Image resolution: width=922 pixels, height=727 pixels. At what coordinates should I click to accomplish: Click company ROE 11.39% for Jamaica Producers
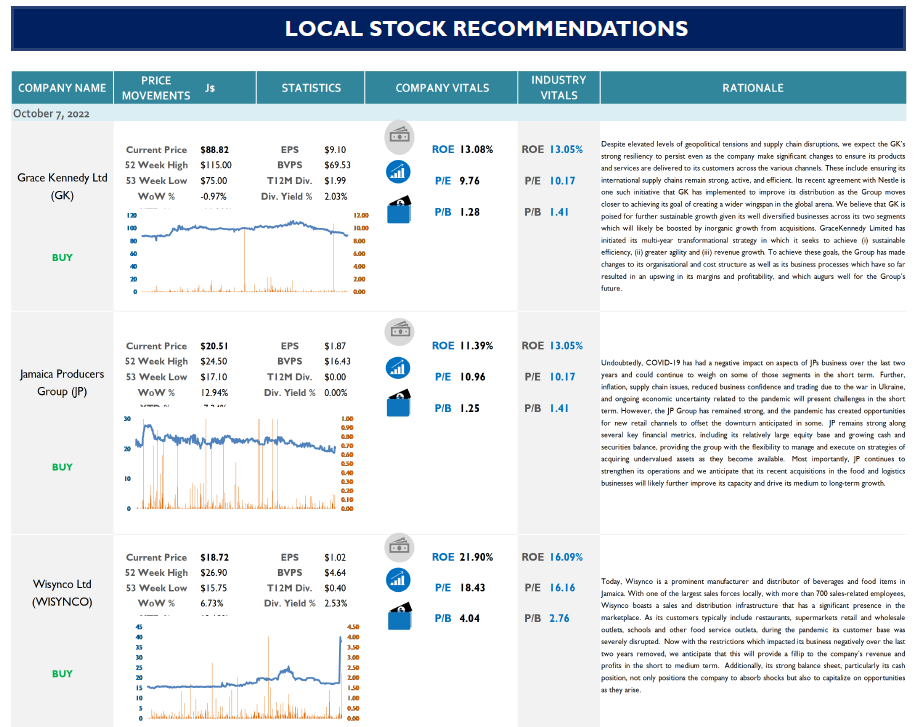pos(476,345)
